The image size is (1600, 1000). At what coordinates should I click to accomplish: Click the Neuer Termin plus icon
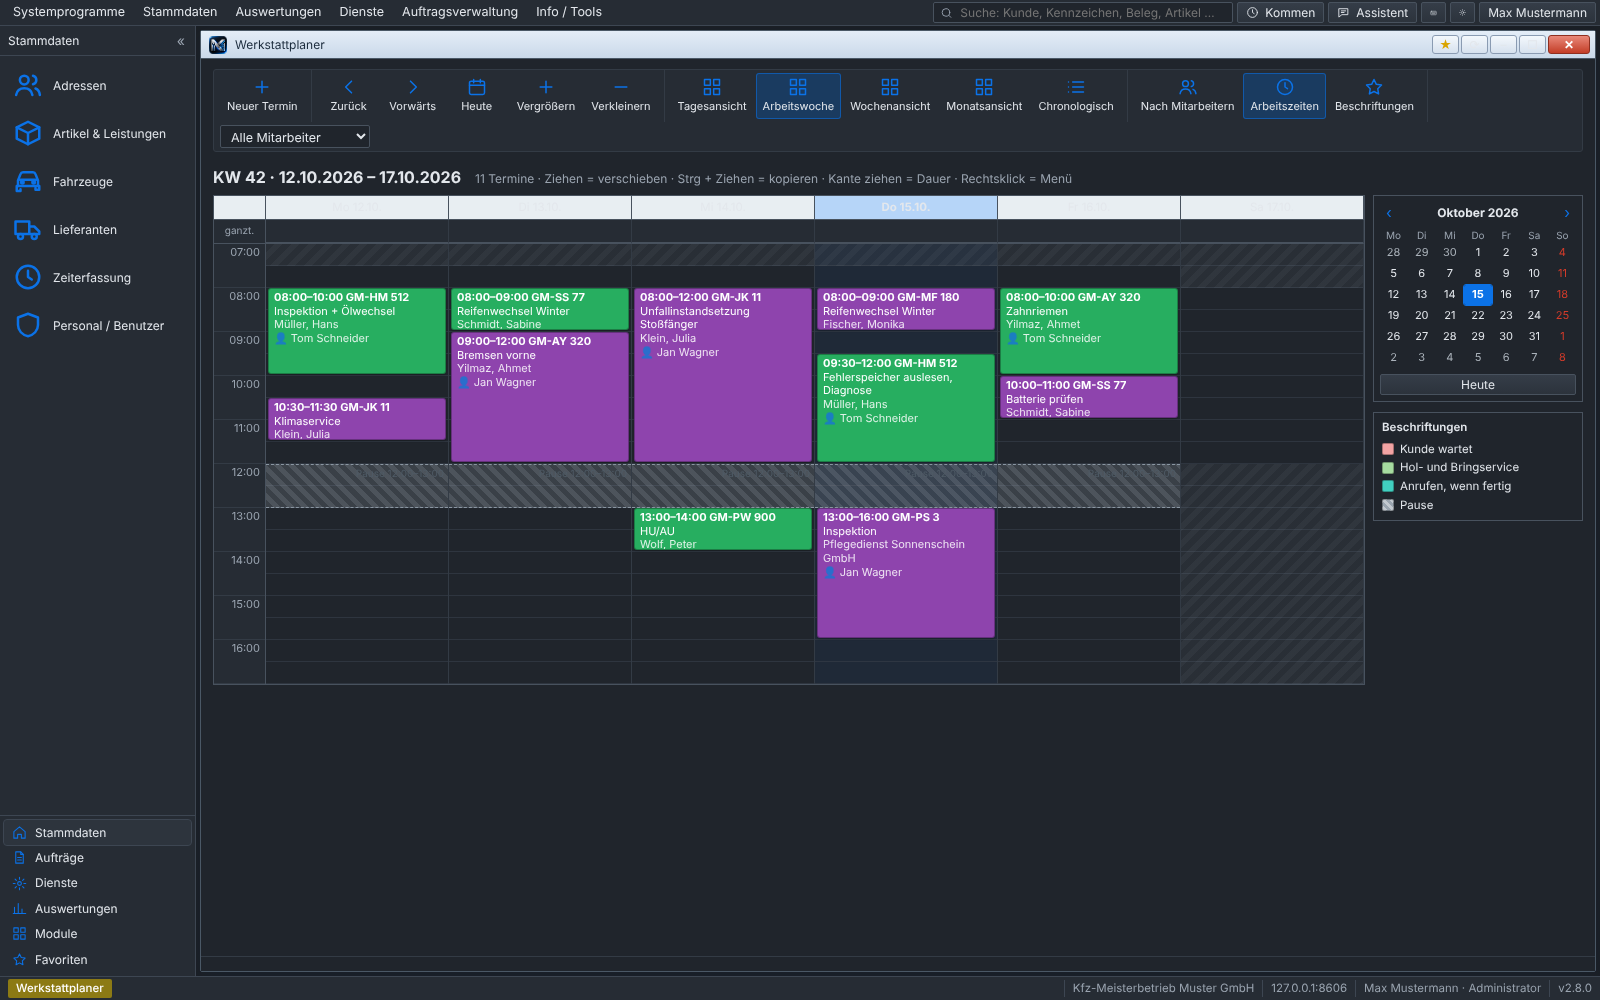(262, 87)
